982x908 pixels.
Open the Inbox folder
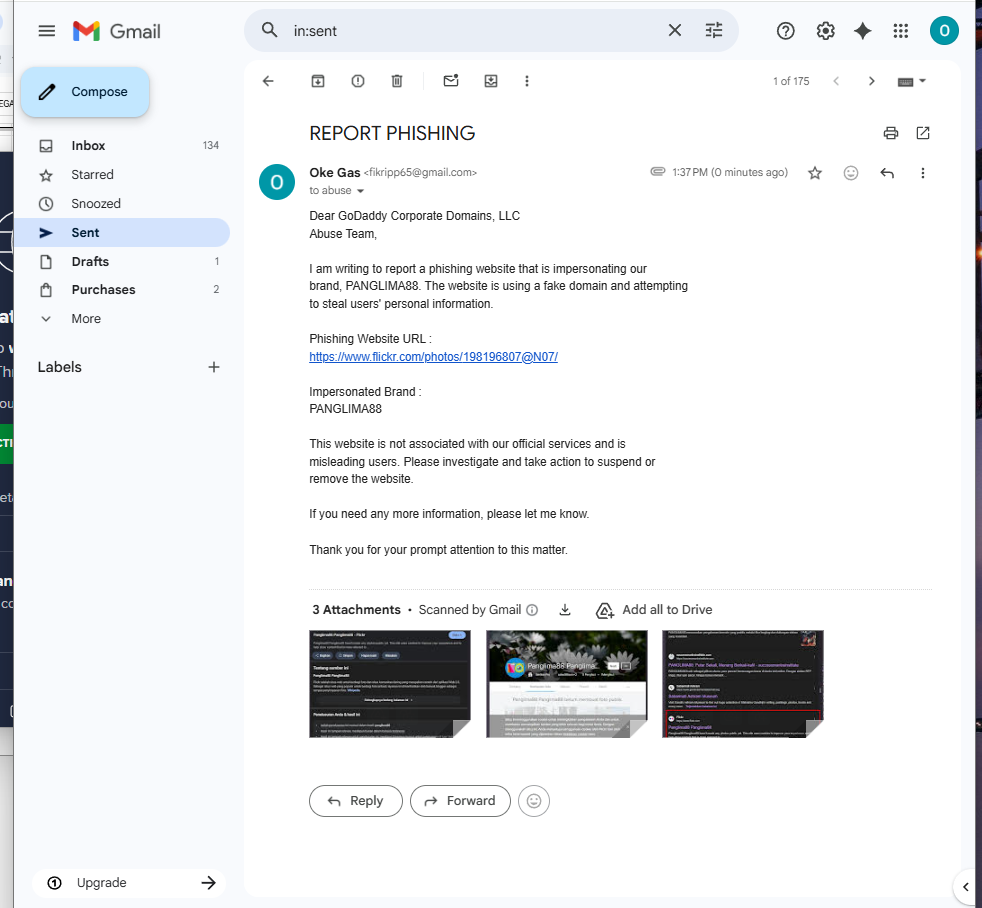click(121, 145)
